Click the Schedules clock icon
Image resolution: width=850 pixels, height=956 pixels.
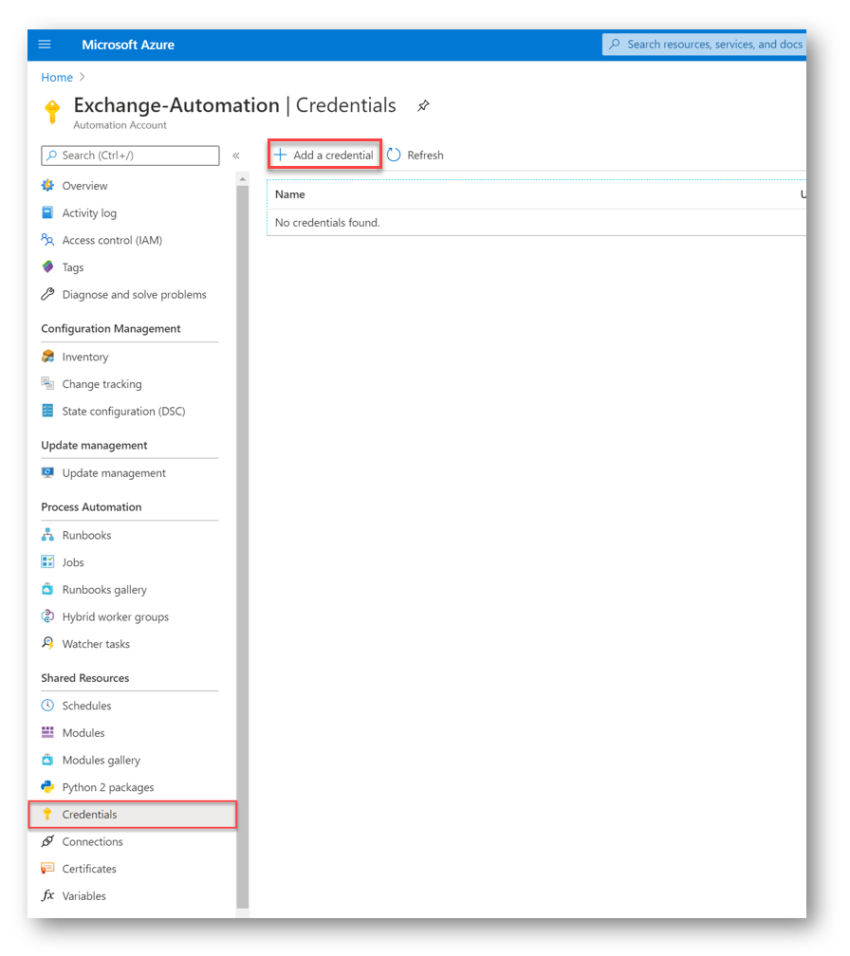tap(48, 705)
